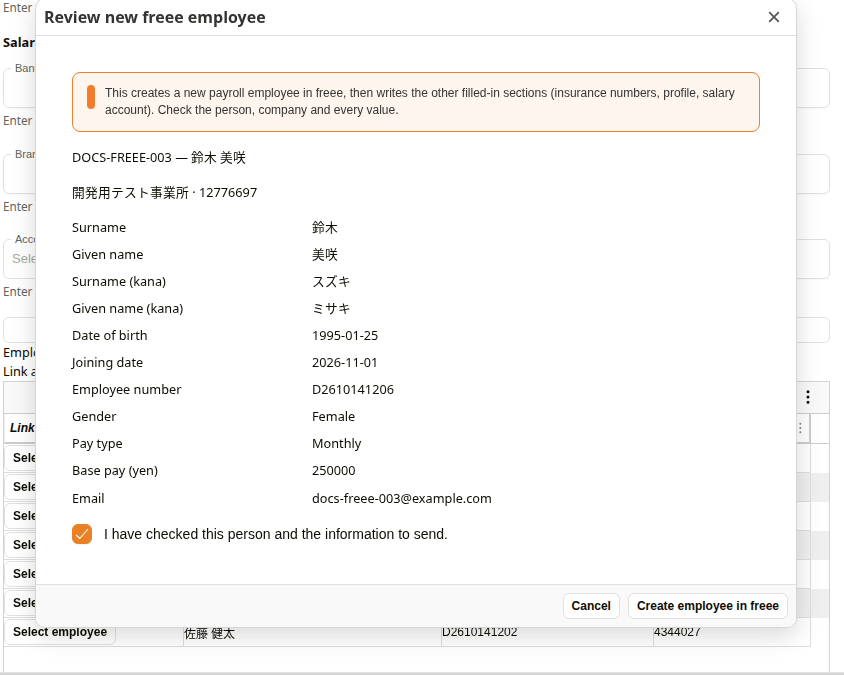
Task: Cancel the employee creation
Action: click(x=591, y=606)
